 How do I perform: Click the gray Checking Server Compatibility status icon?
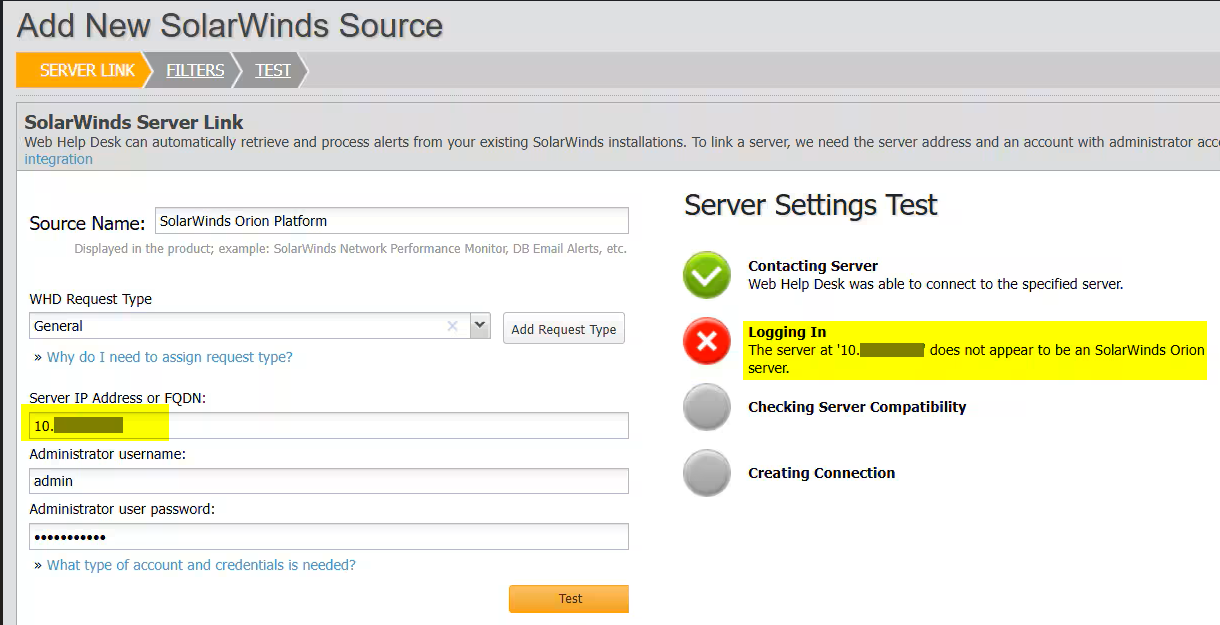click(707, 407)
